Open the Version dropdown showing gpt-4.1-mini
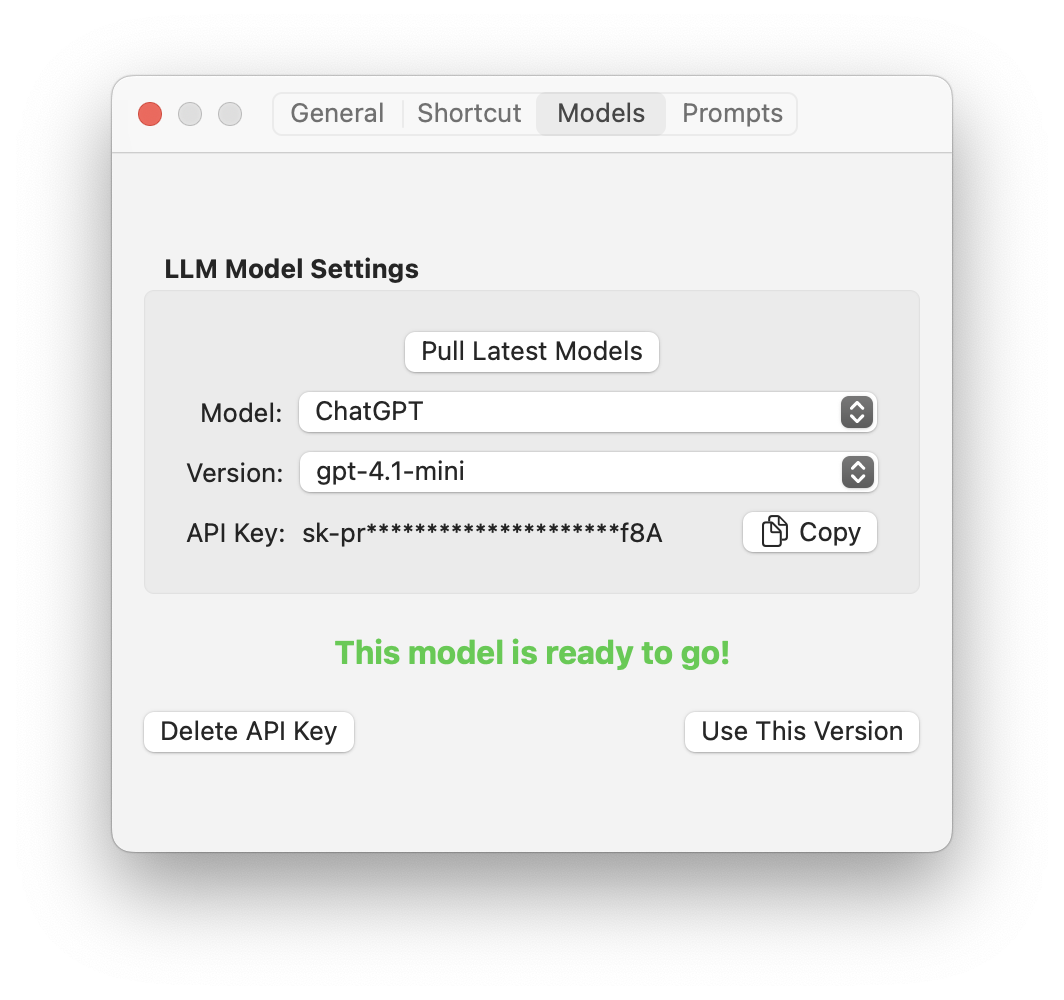Viewport: 1064px width, 1000px height. tap(588, 472)
